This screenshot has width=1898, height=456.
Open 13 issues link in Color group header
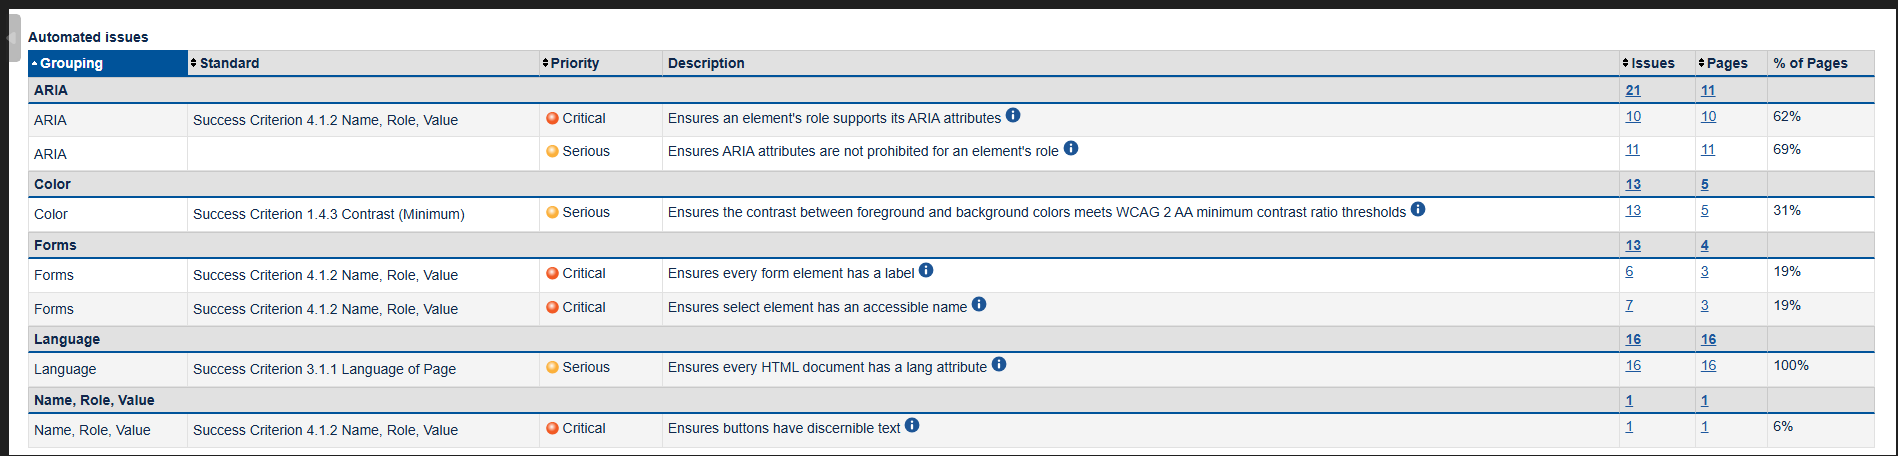click(1633, 184)
